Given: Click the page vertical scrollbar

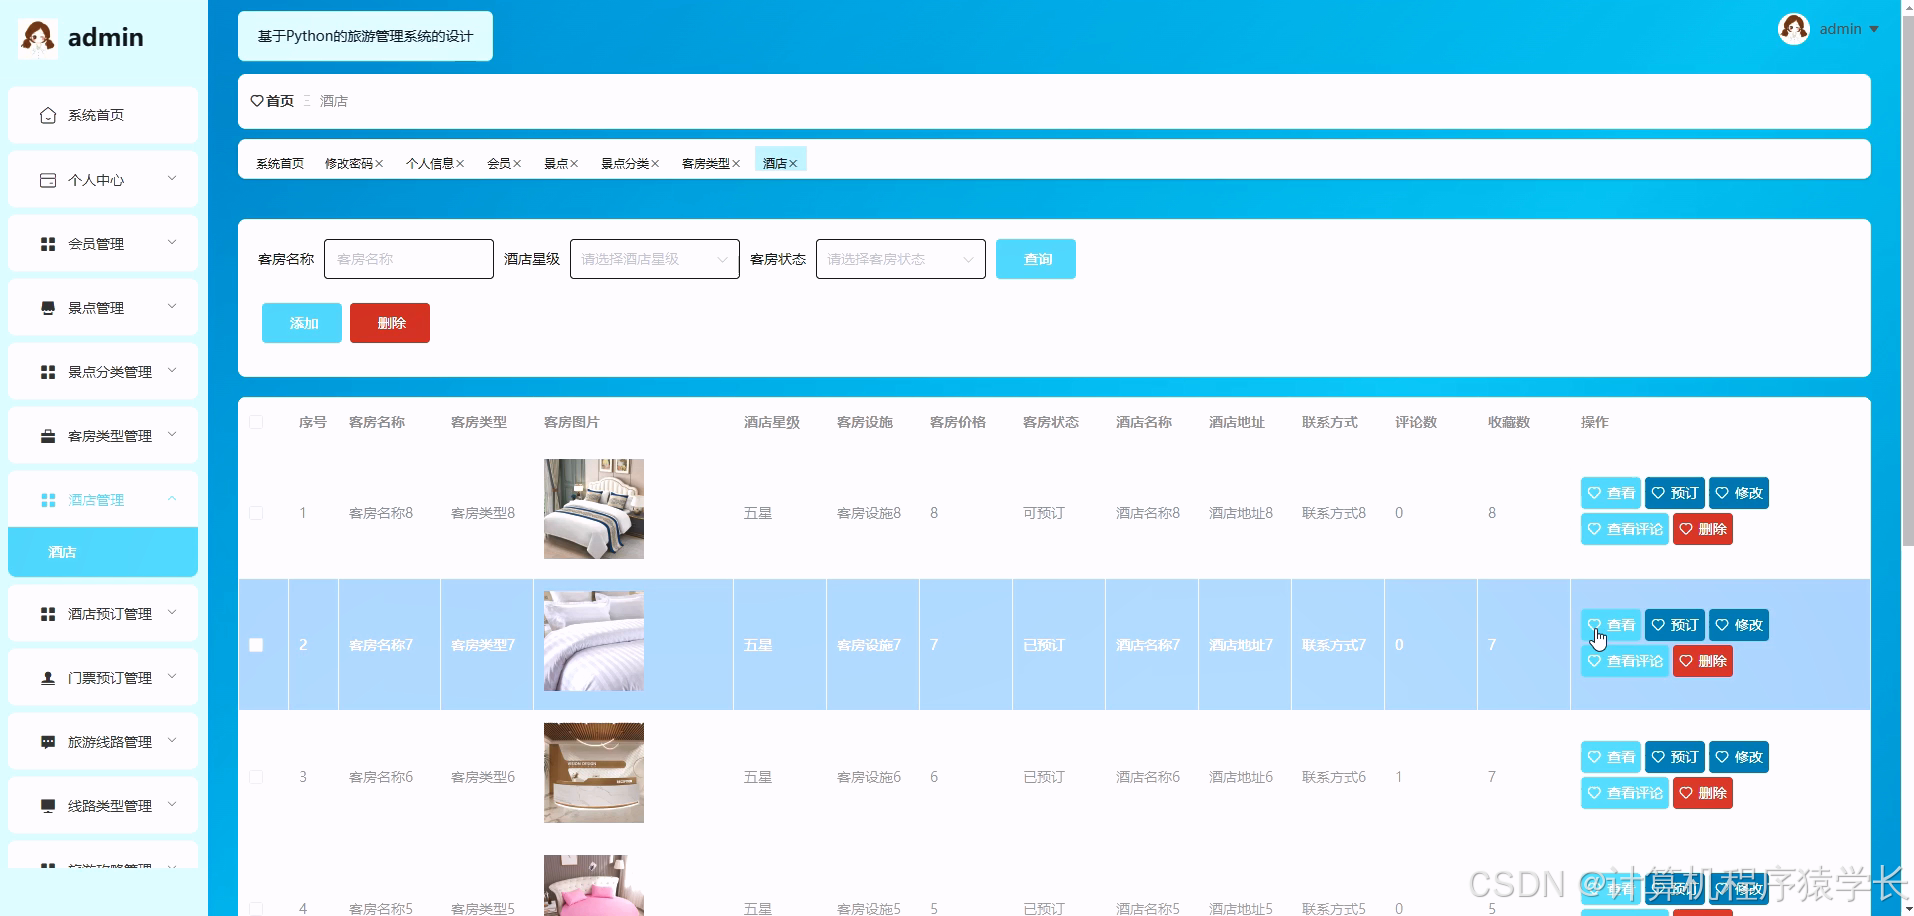Looking at the screenshot, I should tap(1907, 280).
